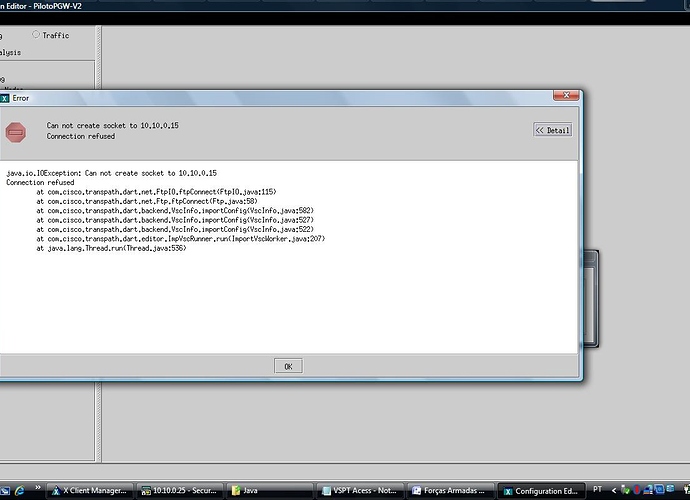Click the 'FtpIO.ftpConnect(FtpIO.java:115)' stack line
This screenshot has width=690, height=500.
tap(156, 191)
